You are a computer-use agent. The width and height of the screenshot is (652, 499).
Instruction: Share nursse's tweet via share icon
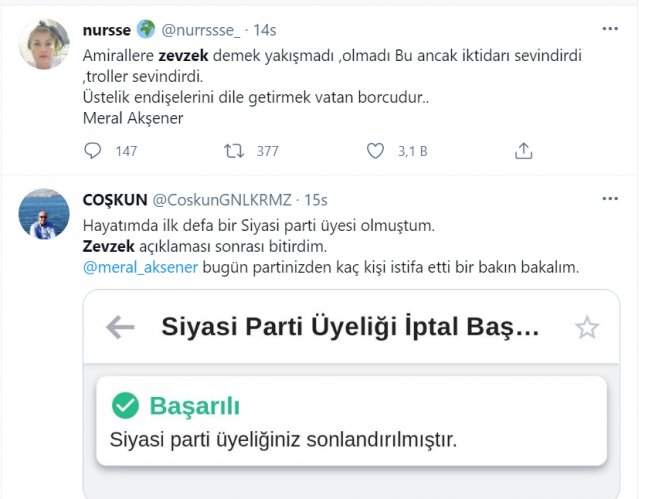click(524, 151)
